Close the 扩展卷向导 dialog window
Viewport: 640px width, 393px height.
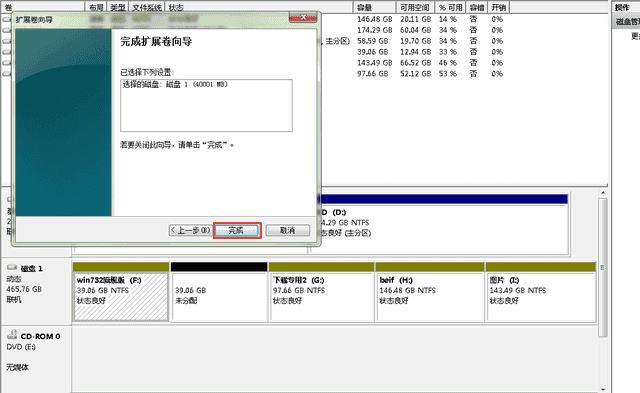[x=303, y=18]
